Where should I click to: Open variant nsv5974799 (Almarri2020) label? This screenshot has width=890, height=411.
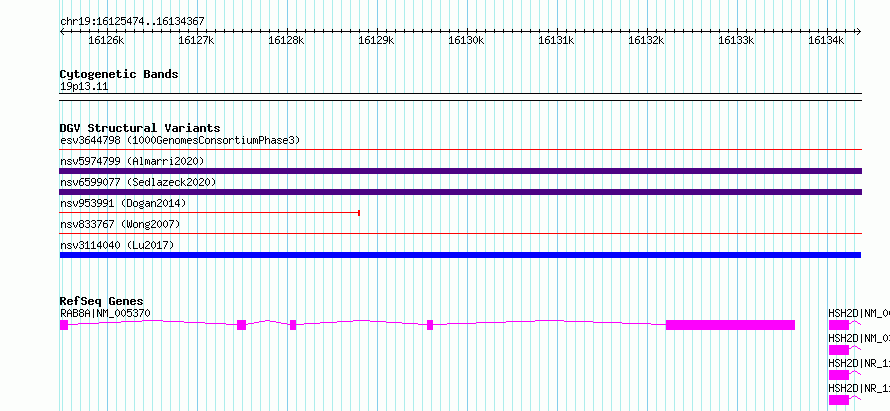[132, 162]
